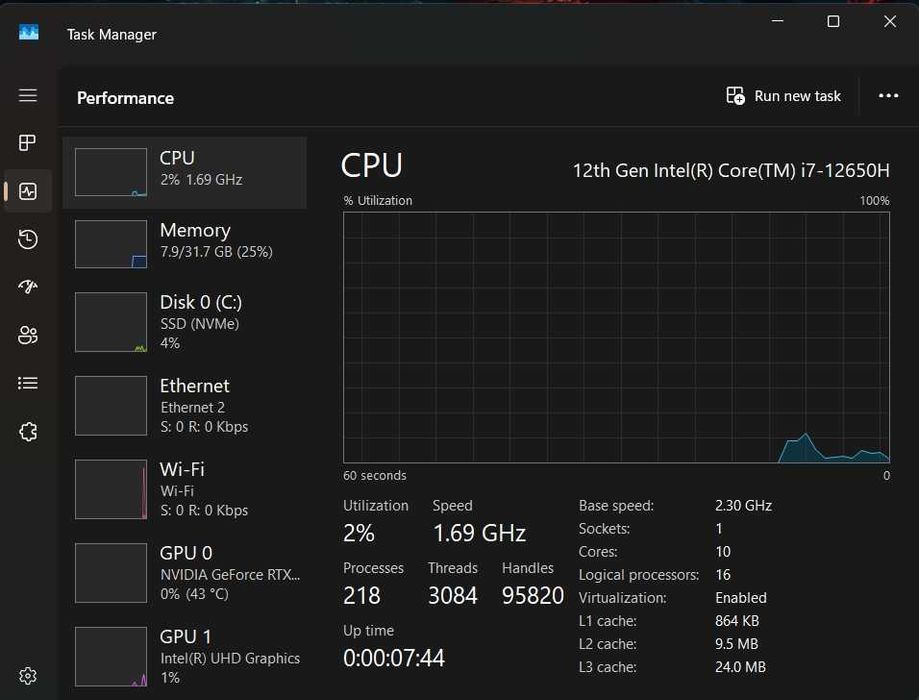
Task: Switch to Disk 0 (C:) view
Action: [185, 321]
